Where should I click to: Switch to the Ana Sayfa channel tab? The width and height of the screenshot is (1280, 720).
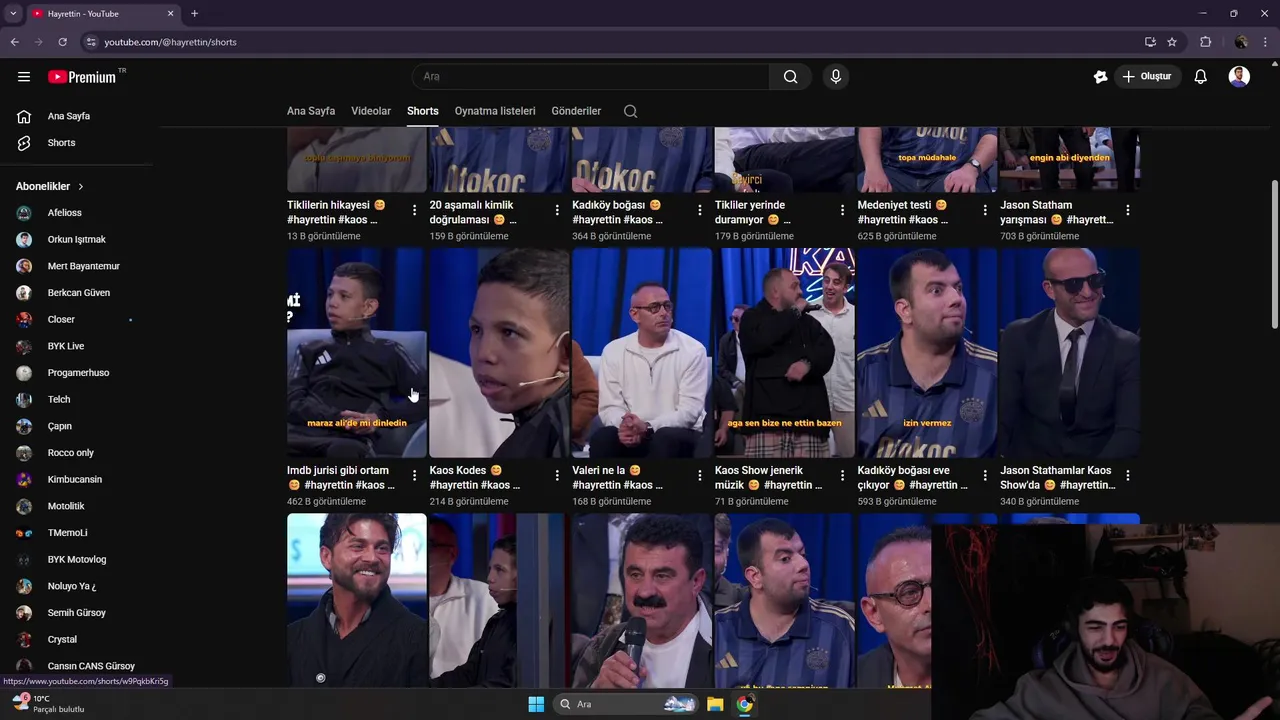pos(311,111)
